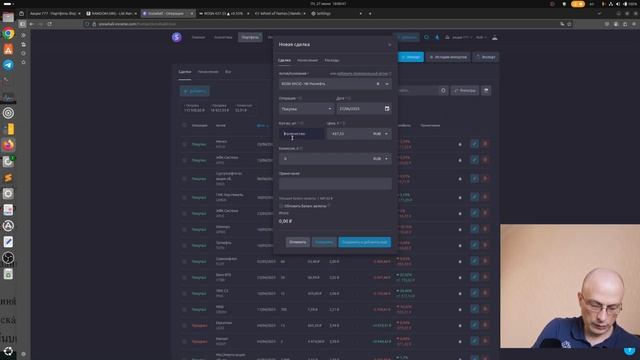Open the table settings icon beside Фильтры
This screenshot has height=360, width=640.
tap(486, 90)
